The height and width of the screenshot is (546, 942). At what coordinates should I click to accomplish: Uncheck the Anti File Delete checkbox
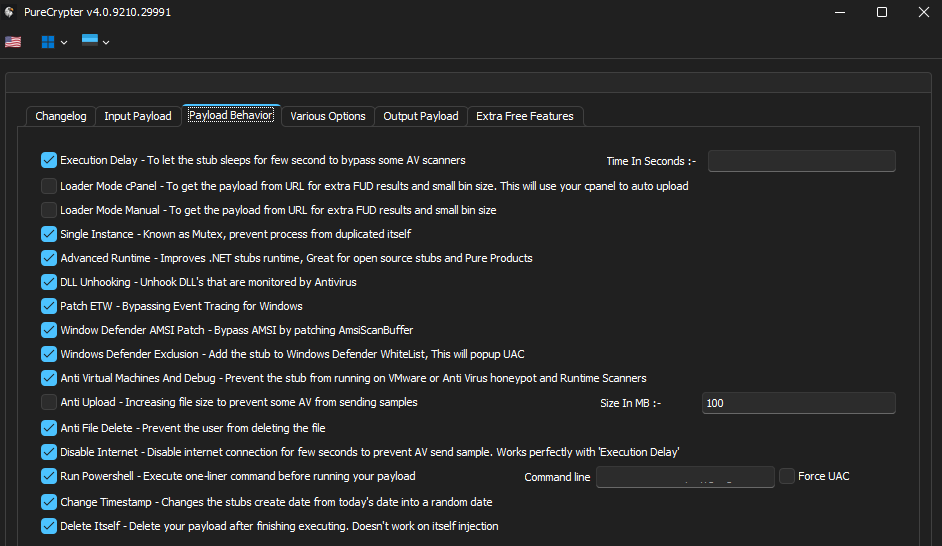[49, 428]
